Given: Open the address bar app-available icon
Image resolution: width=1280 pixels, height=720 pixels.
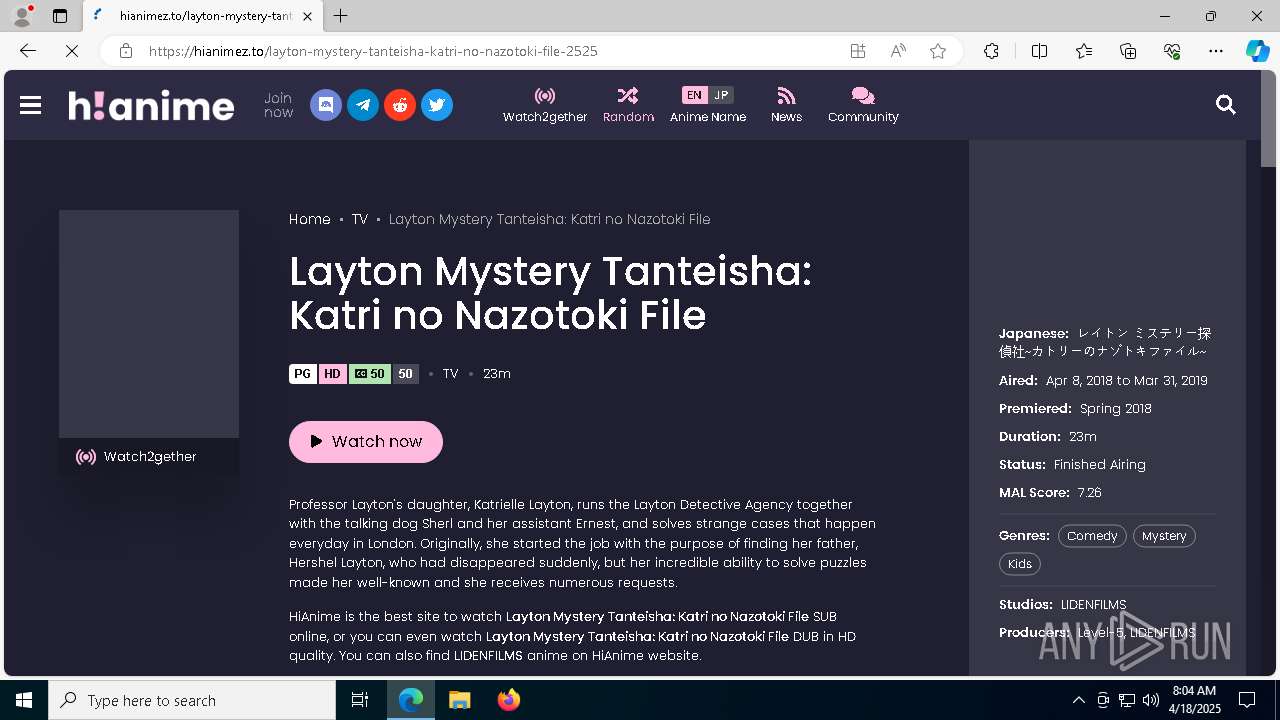Looking at the screenshot, I should click(x=858, y=51).
